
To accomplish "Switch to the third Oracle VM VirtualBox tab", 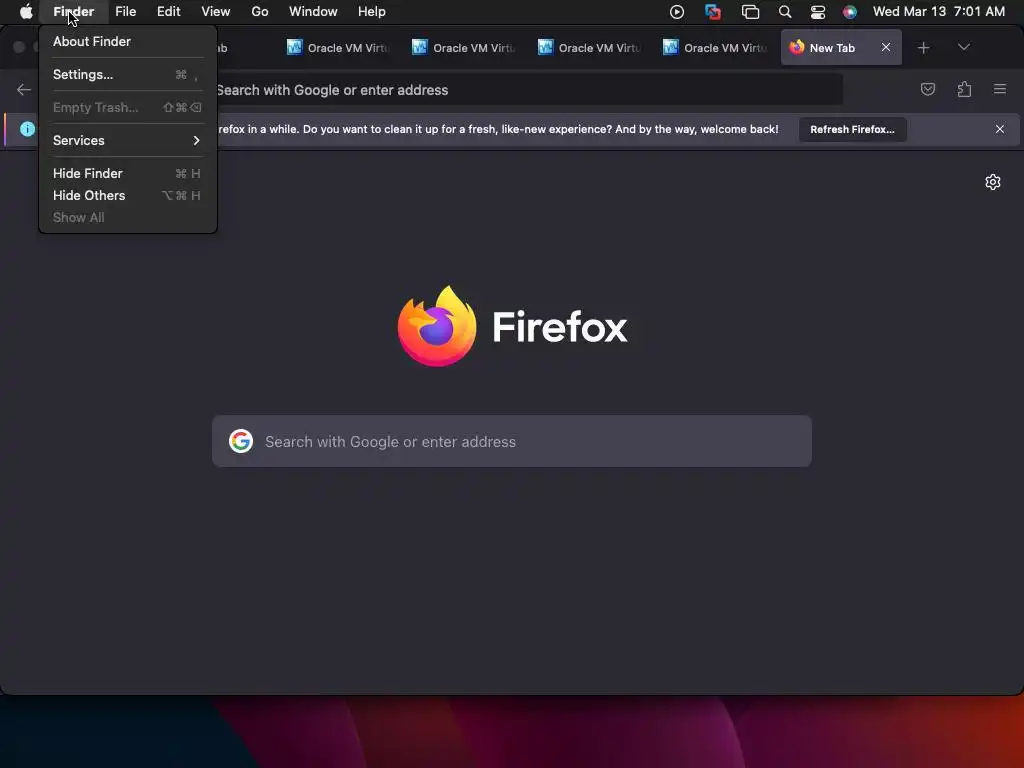I will click(589, 48).
